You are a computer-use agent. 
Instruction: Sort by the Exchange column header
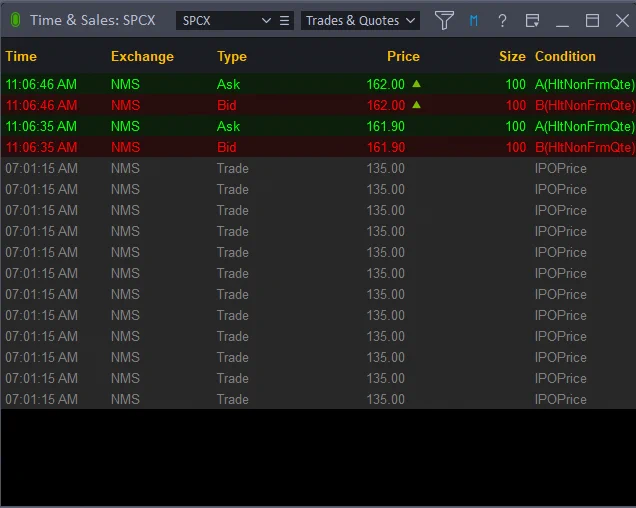pos(142,56)
